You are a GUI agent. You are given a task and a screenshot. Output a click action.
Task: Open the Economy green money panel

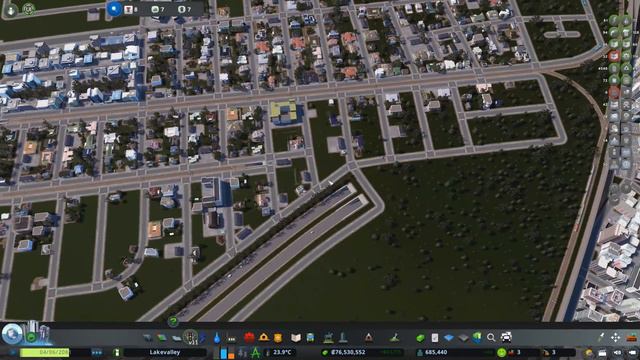tap(420, 338)
